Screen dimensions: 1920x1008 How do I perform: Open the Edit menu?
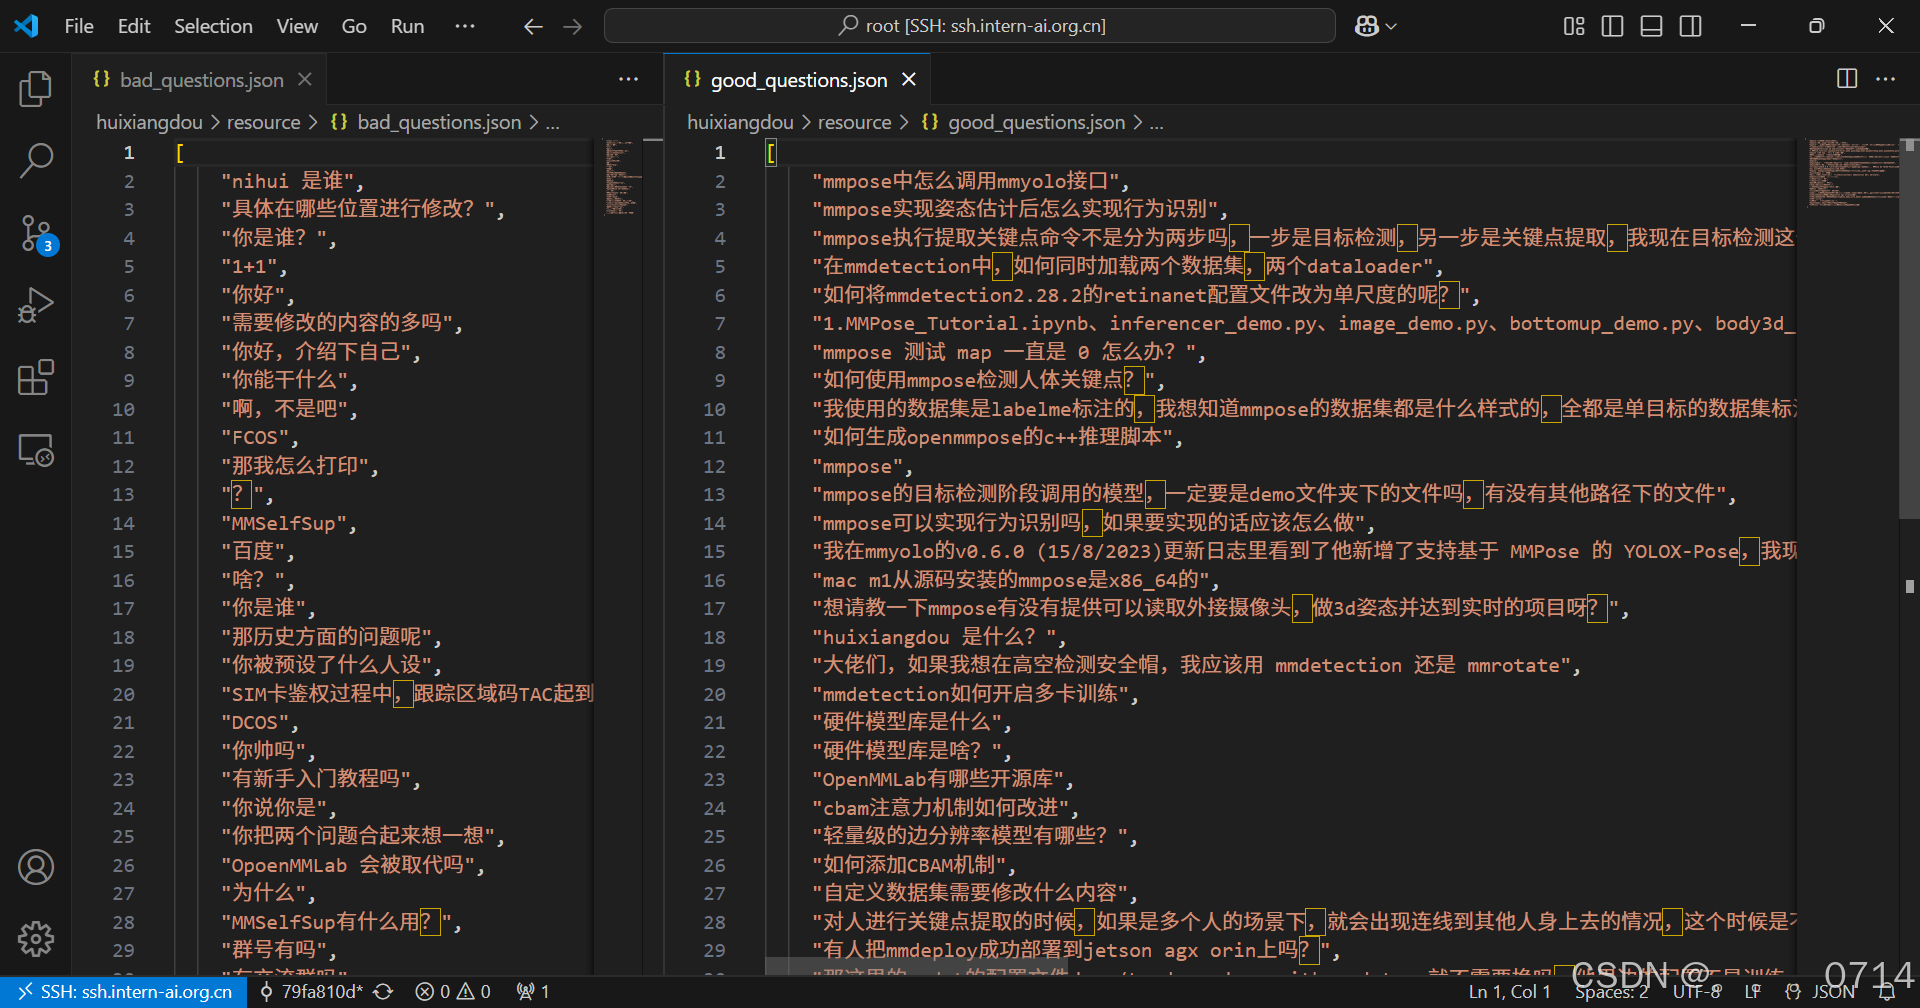[134, 26]
